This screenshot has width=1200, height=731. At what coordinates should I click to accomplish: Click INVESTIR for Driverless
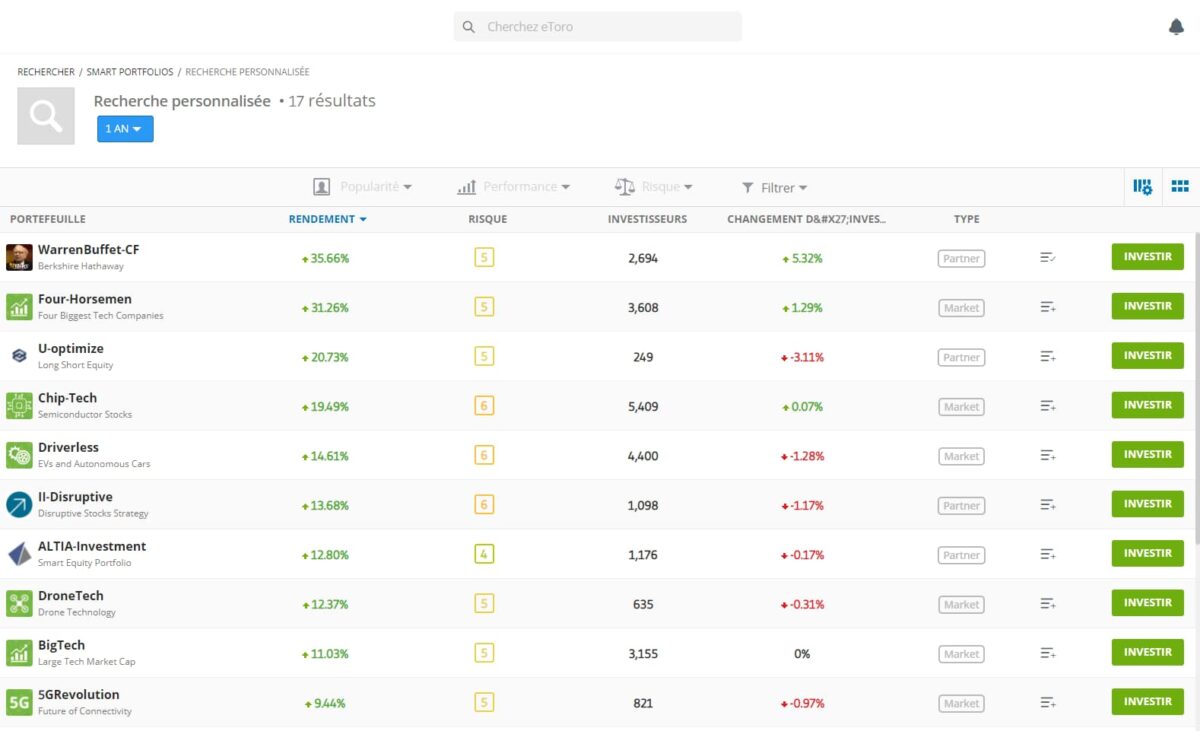point(1147,454)
